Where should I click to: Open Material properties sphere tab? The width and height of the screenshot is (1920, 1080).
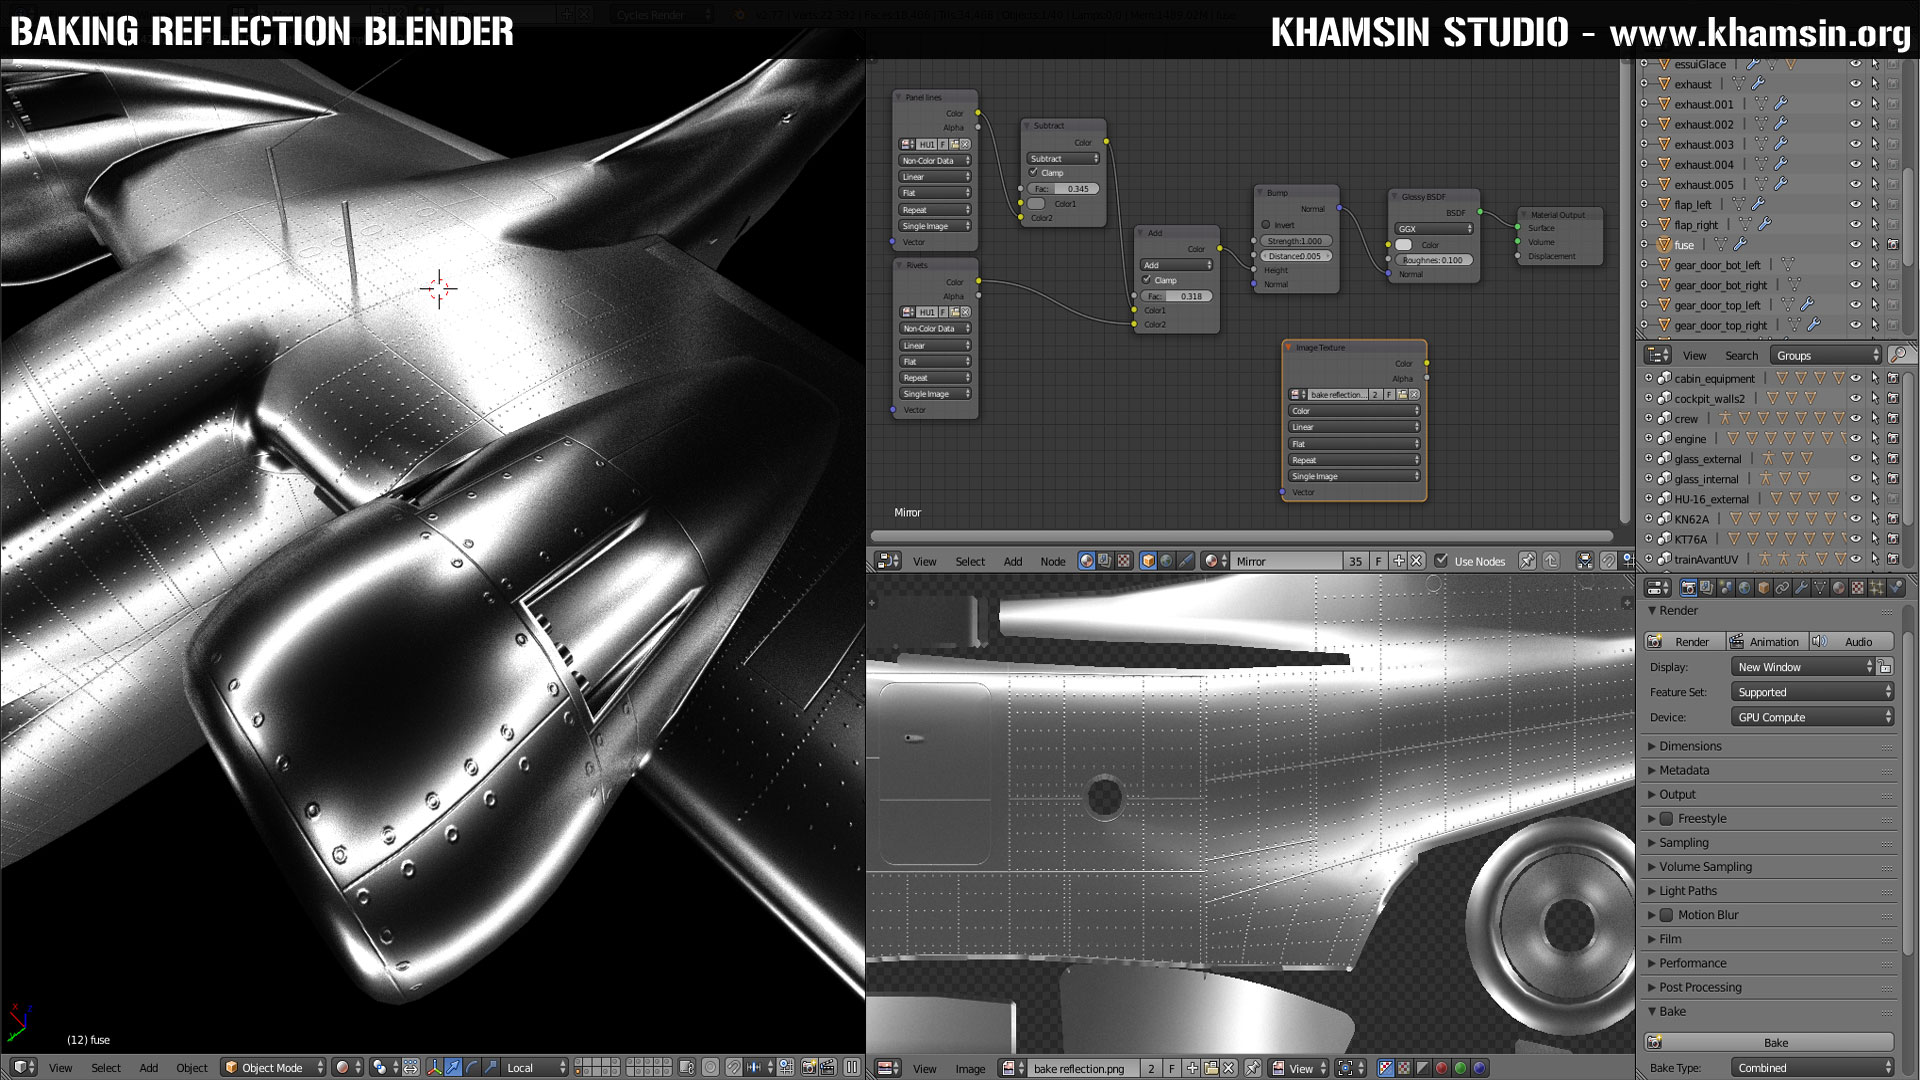[x=1839, y=588]
